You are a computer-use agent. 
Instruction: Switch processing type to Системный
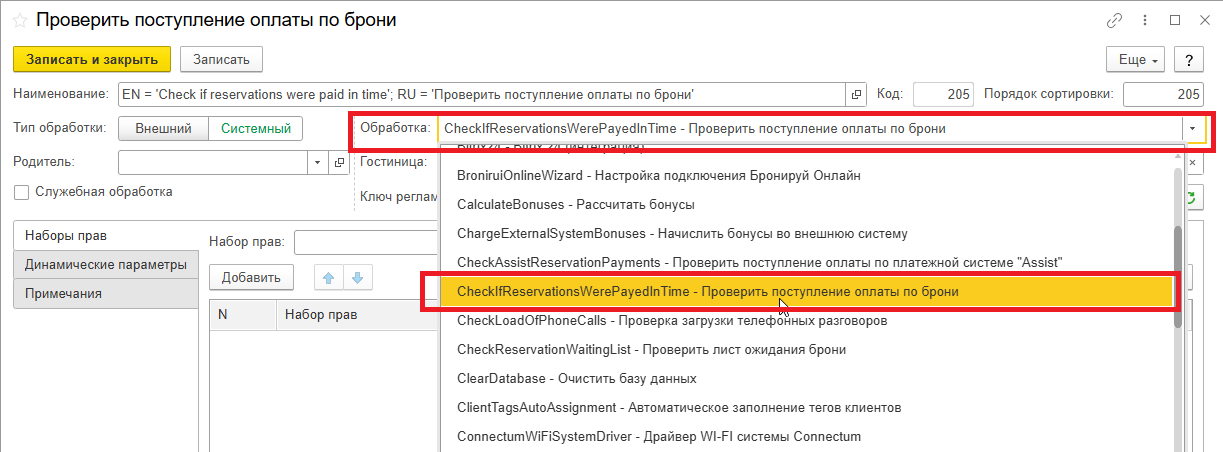pyautogui.click(x=256, y=128)
